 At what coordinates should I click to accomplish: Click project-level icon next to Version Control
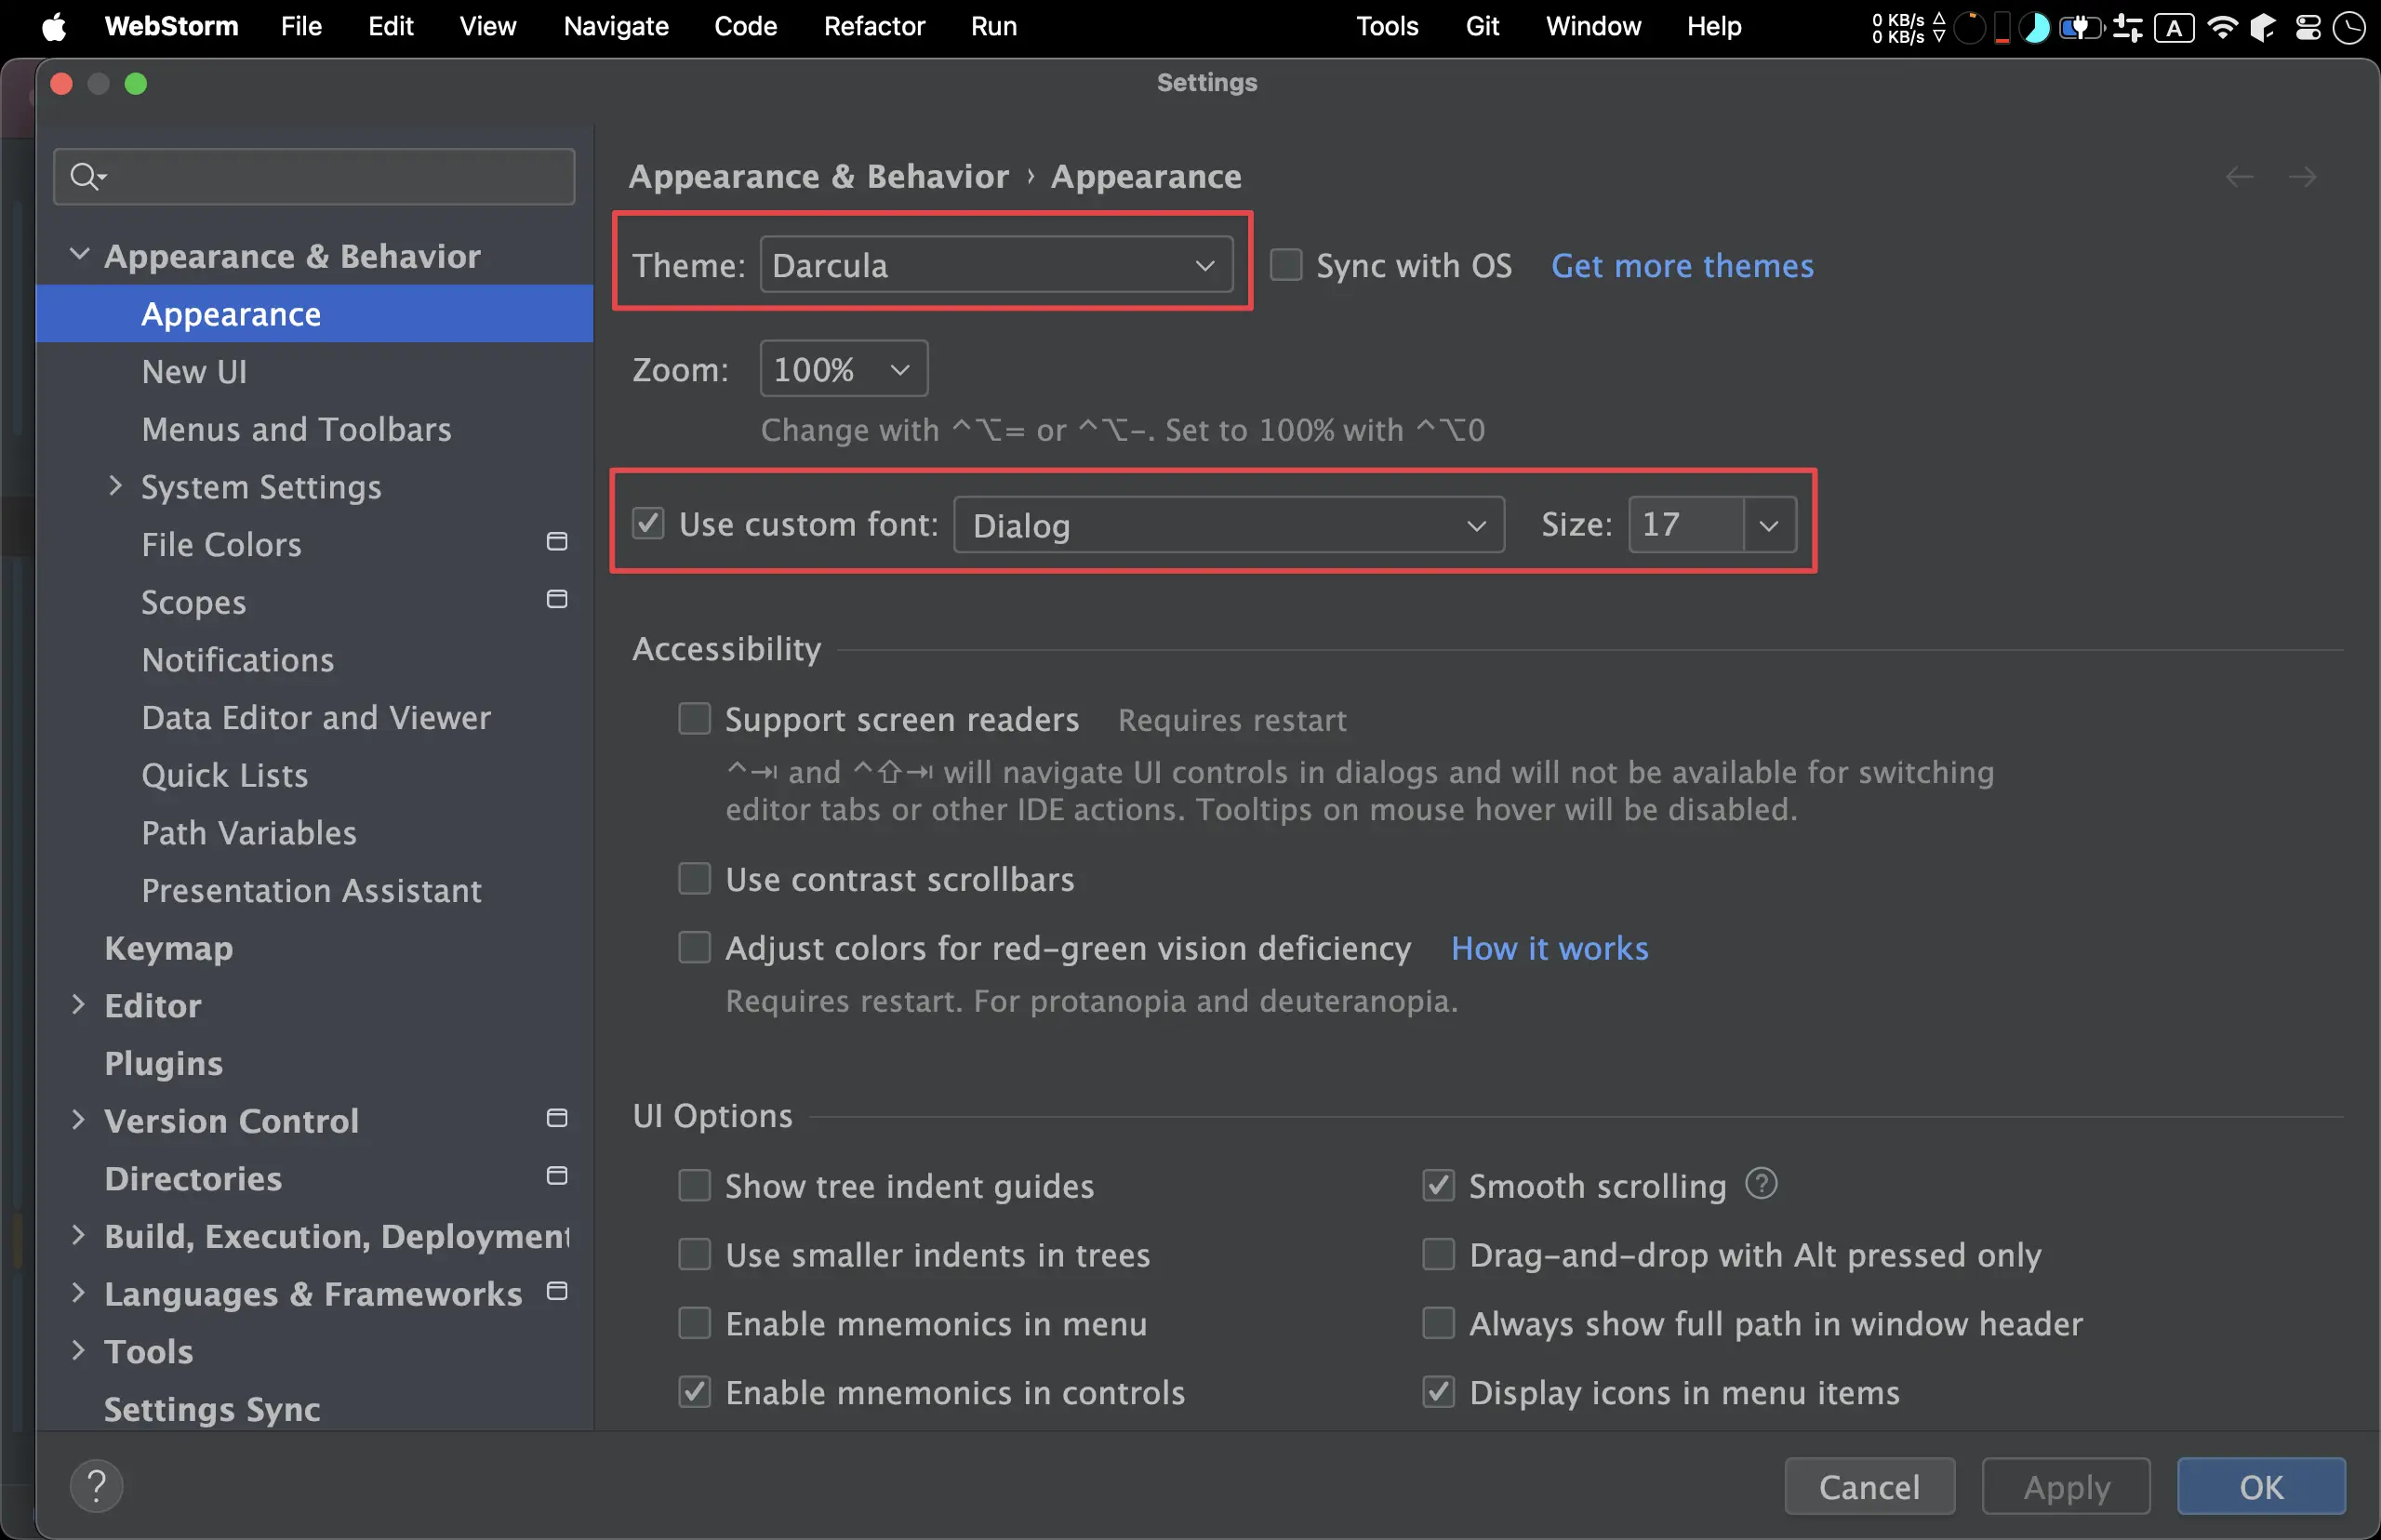[557, 1118]
